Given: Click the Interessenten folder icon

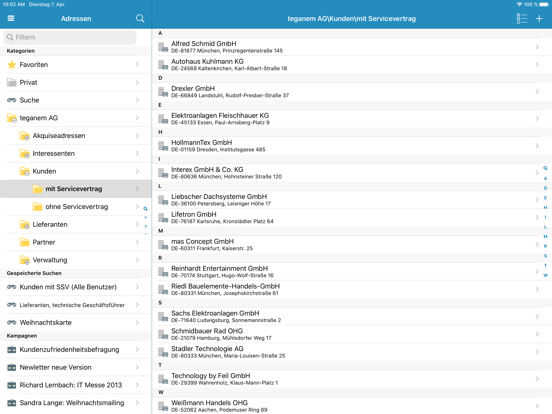Looking at the screenshot, I should (x=25, y=153).
